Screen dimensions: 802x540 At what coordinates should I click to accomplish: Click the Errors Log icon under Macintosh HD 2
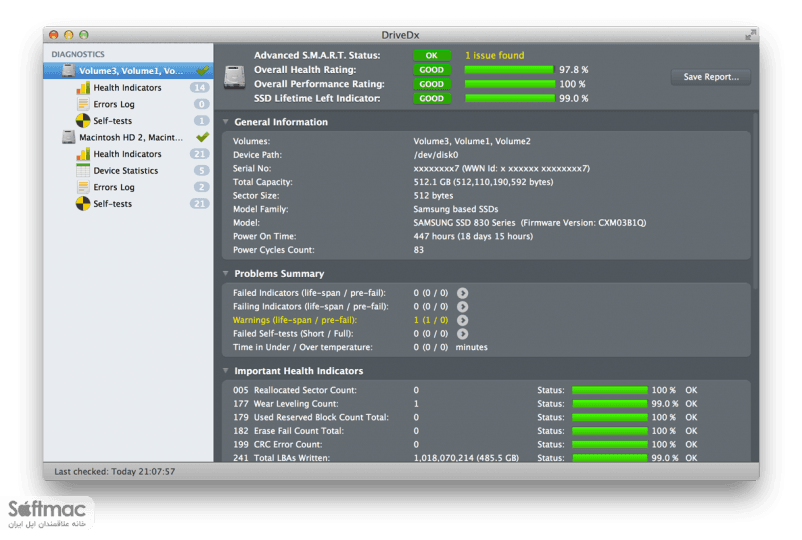coord(83,187)
